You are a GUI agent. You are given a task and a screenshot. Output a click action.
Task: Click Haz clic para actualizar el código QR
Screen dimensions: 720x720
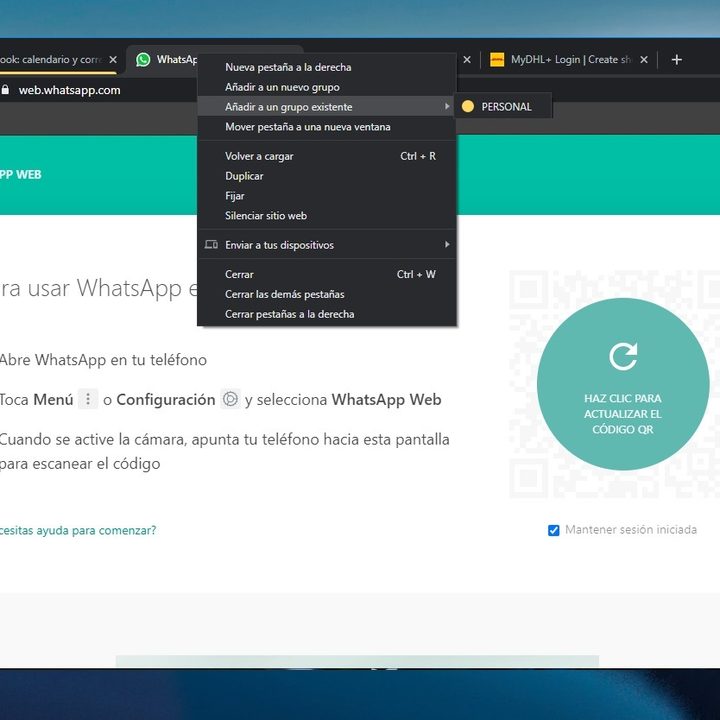click(x=623, y=384)
